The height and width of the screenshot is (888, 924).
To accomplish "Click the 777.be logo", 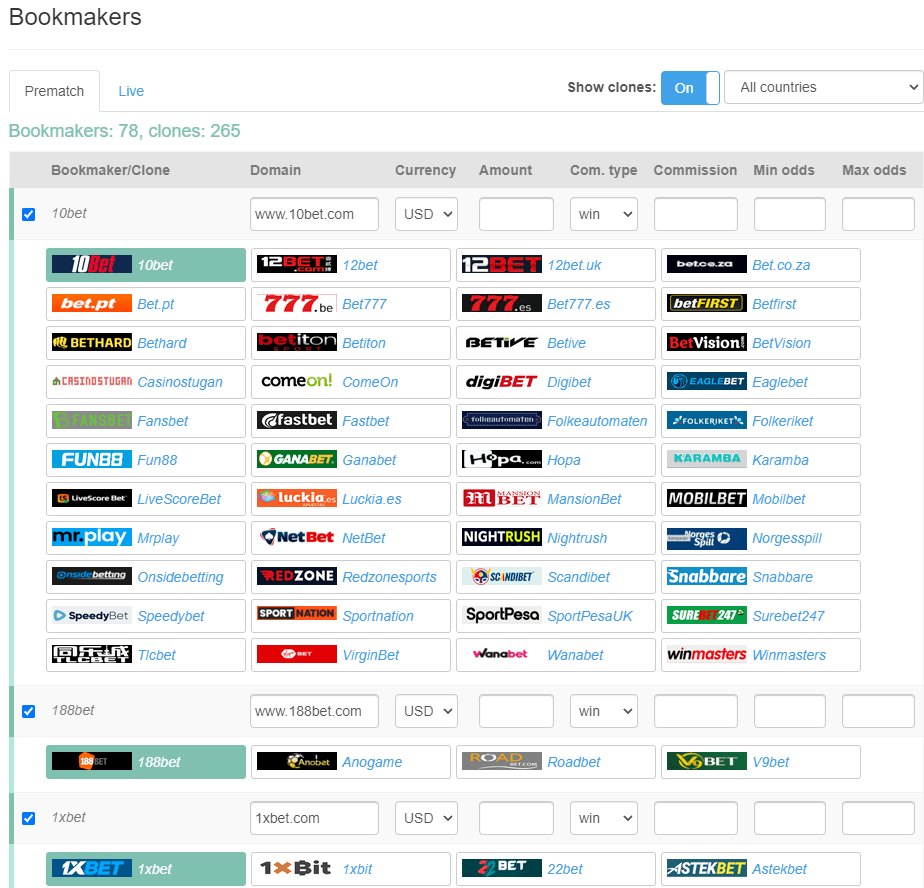I will click(296, 303).
